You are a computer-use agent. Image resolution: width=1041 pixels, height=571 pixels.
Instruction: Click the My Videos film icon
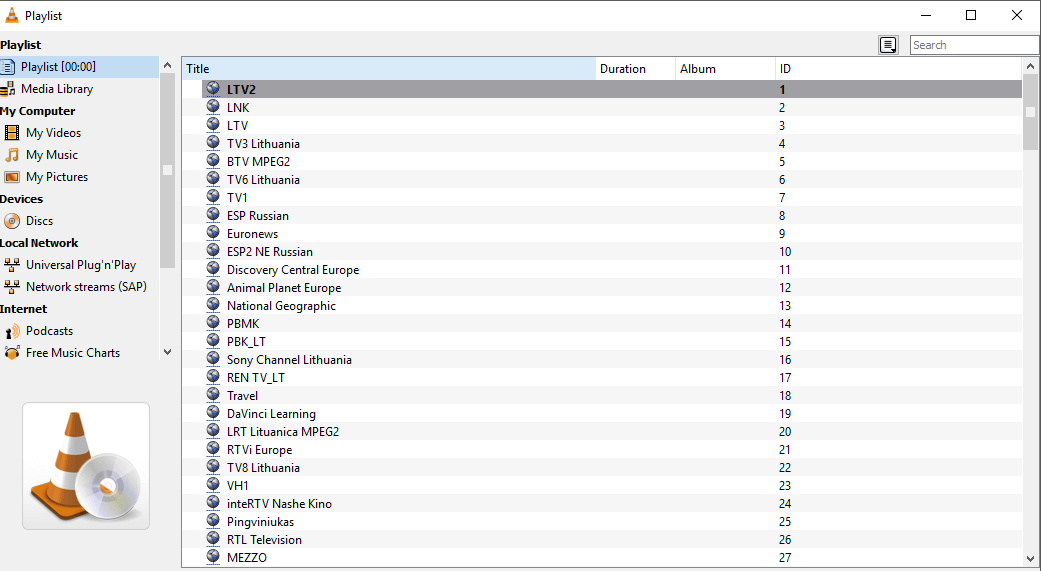[12, 133]
